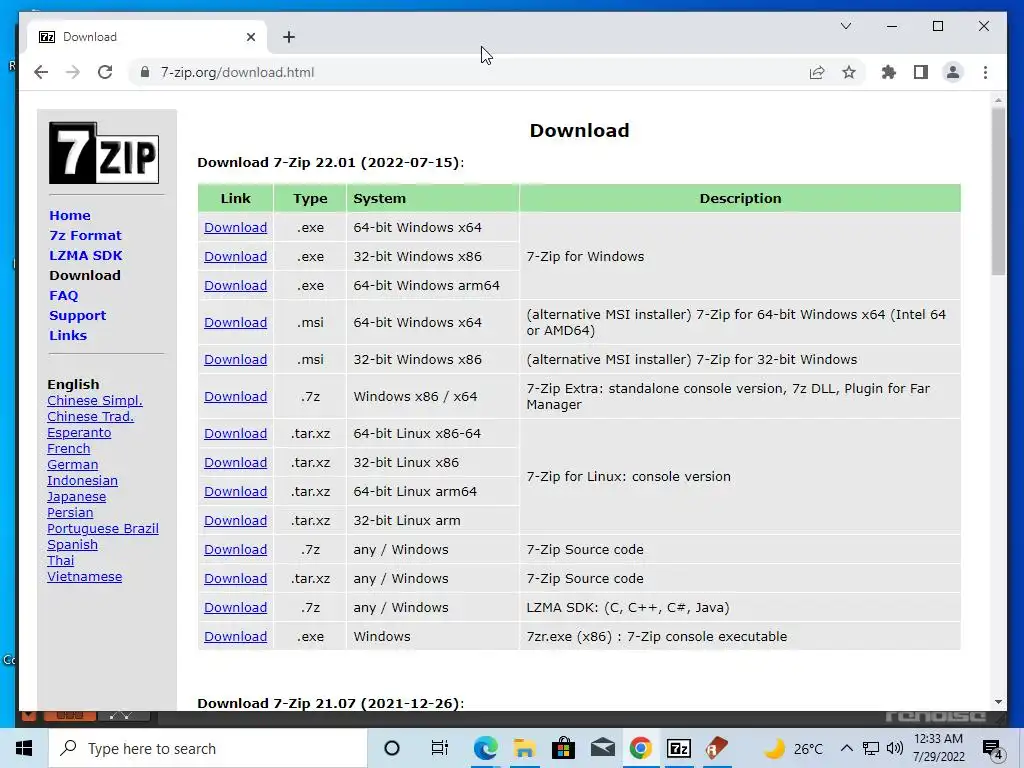This screenshot has height=768, width=1024.
Task: Switch to Chrome in the taskbar
Action: click(641, 748)
